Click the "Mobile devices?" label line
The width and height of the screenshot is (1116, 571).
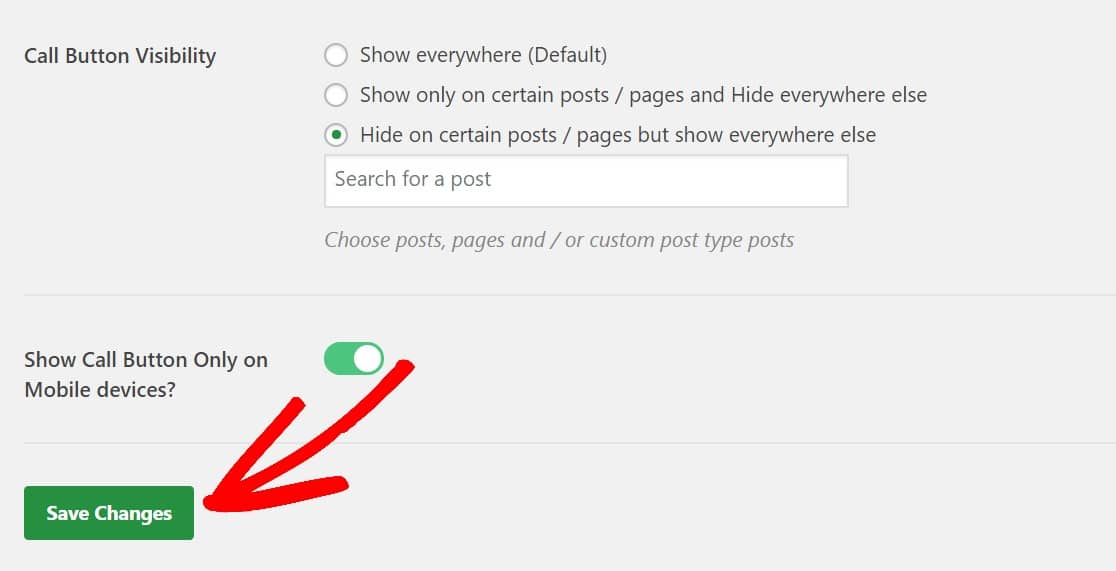pos(100,390)
